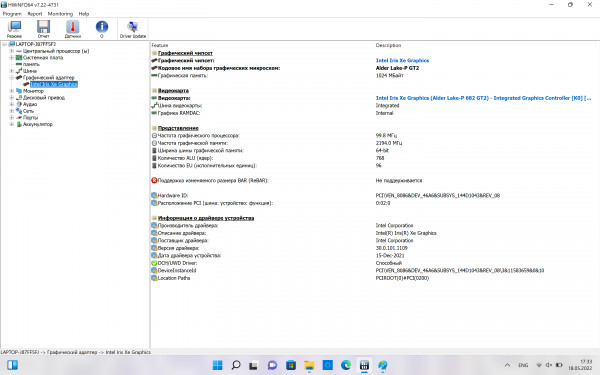Select the LAPTOP root computer item

pos(36,44)
